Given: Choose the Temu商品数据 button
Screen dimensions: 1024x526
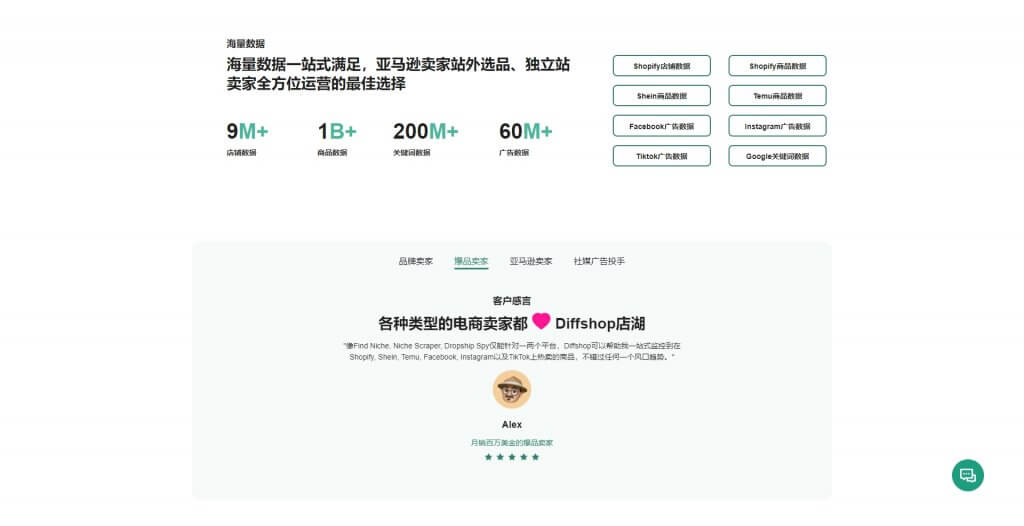Looking at the screenshot, I should [x=777, y=96].
